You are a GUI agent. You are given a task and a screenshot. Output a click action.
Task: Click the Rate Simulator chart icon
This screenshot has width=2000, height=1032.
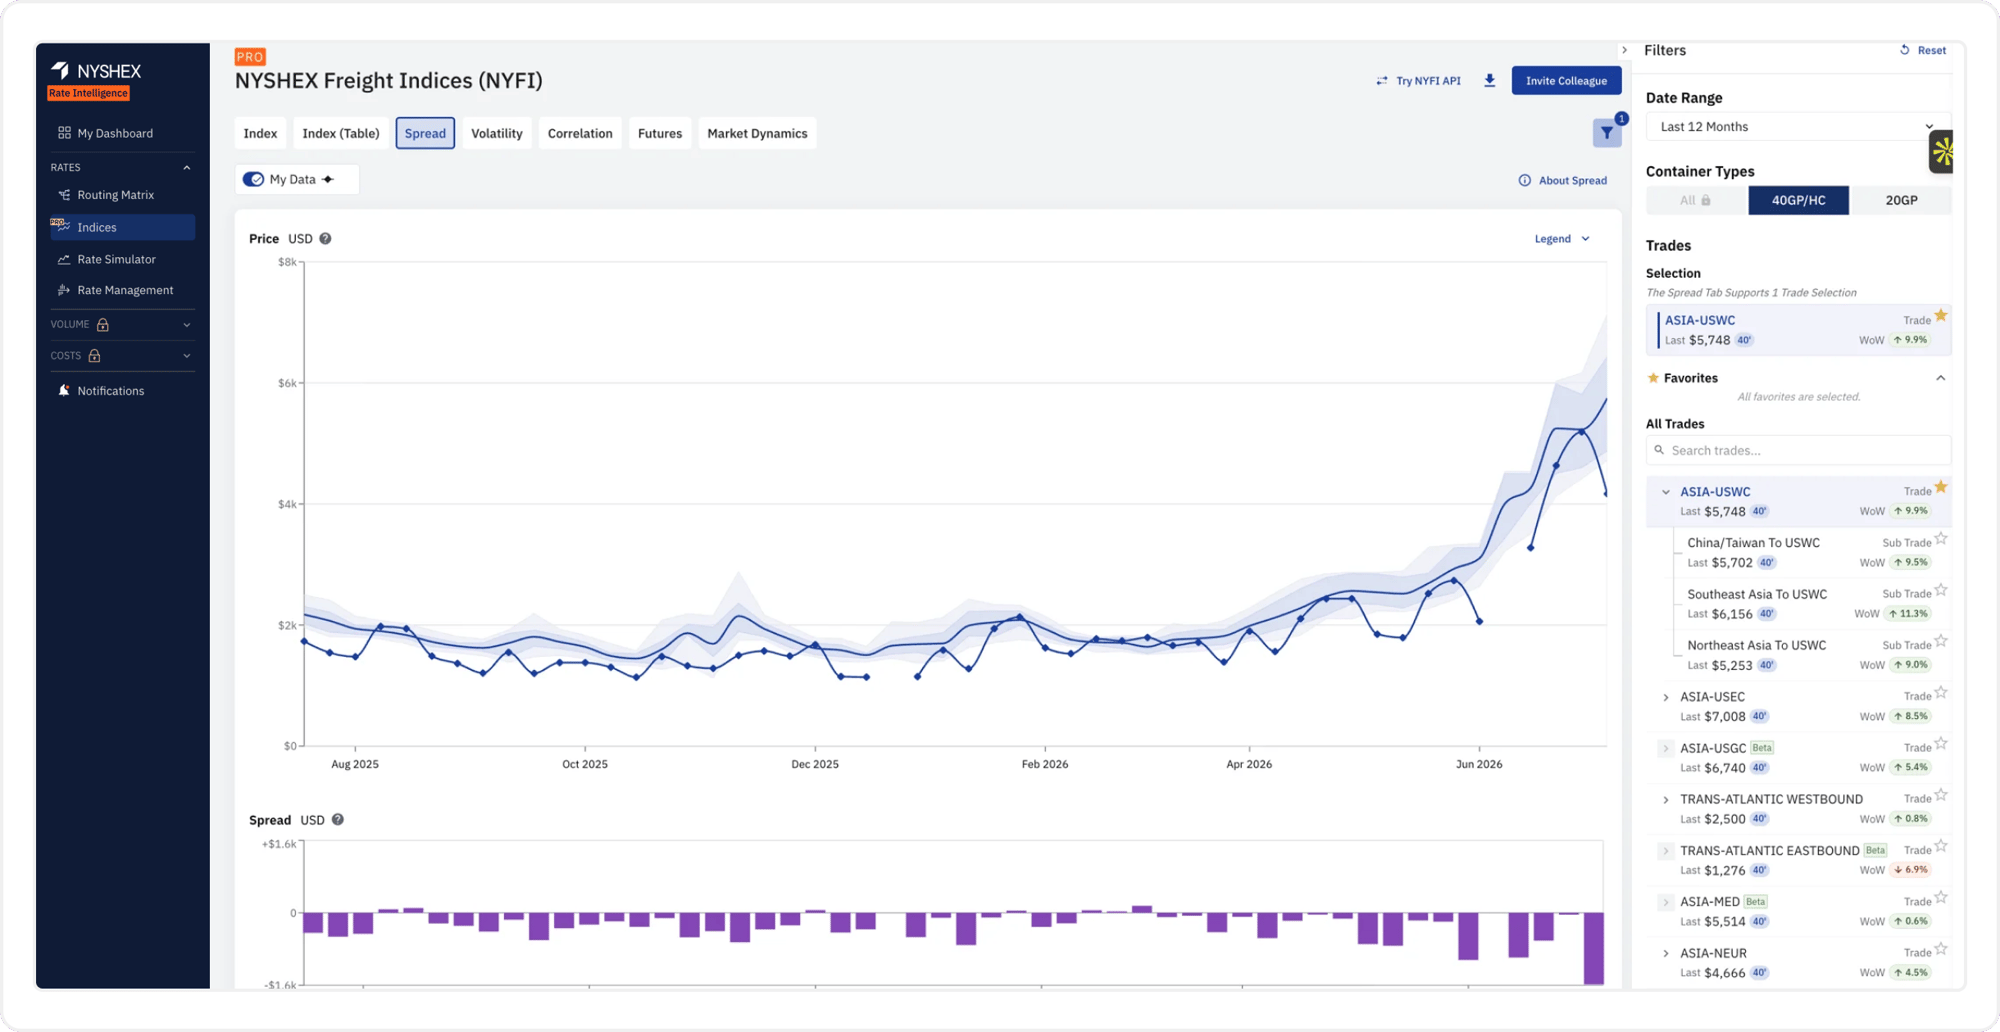pos(64,259)
